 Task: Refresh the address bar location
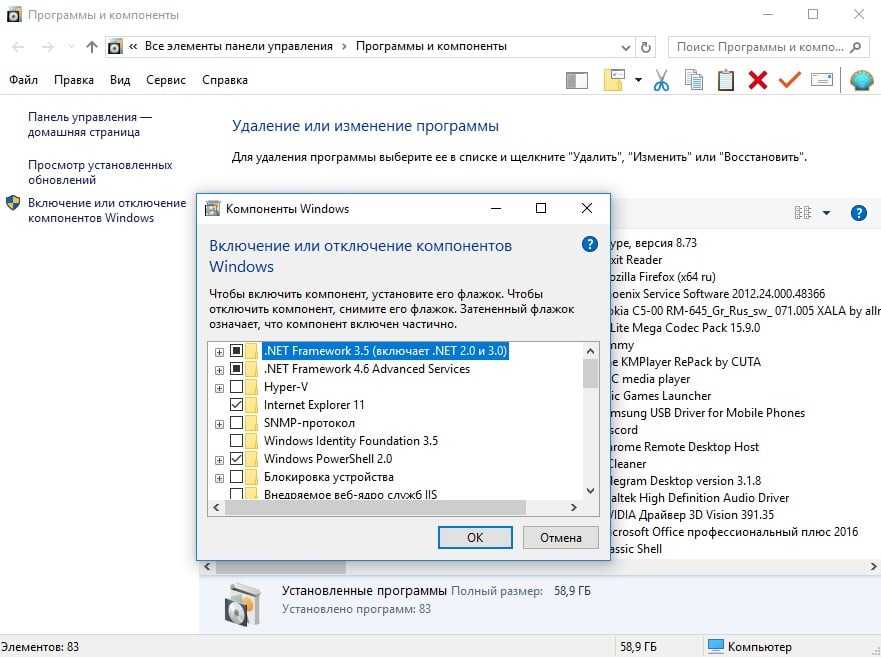tap(646, 47)
